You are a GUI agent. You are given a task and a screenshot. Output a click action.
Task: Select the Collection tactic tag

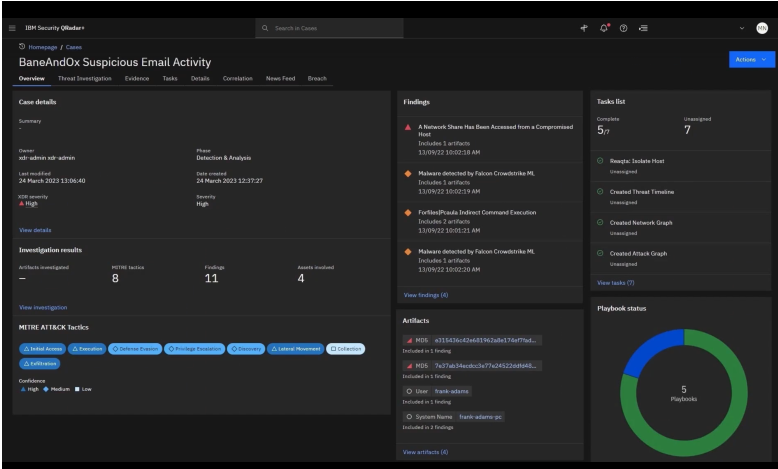pyautogui.click(x=346, y=349)
